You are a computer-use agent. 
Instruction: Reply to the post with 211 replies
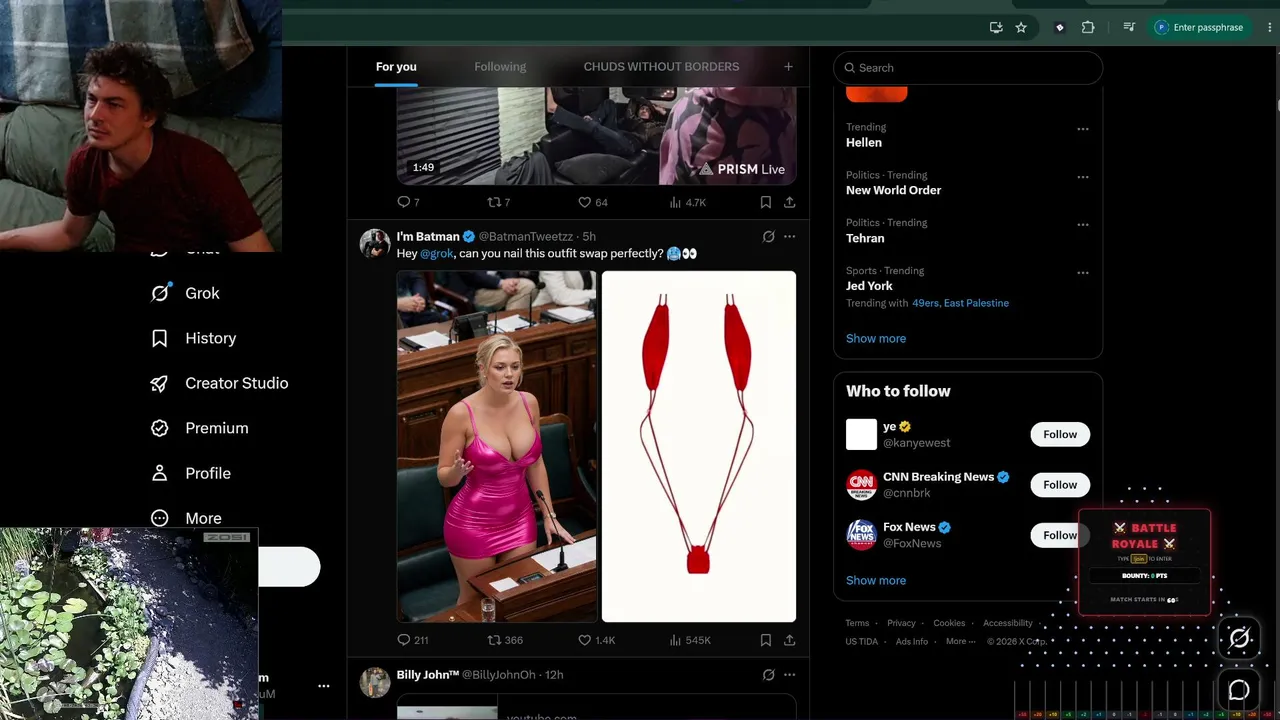412,640
